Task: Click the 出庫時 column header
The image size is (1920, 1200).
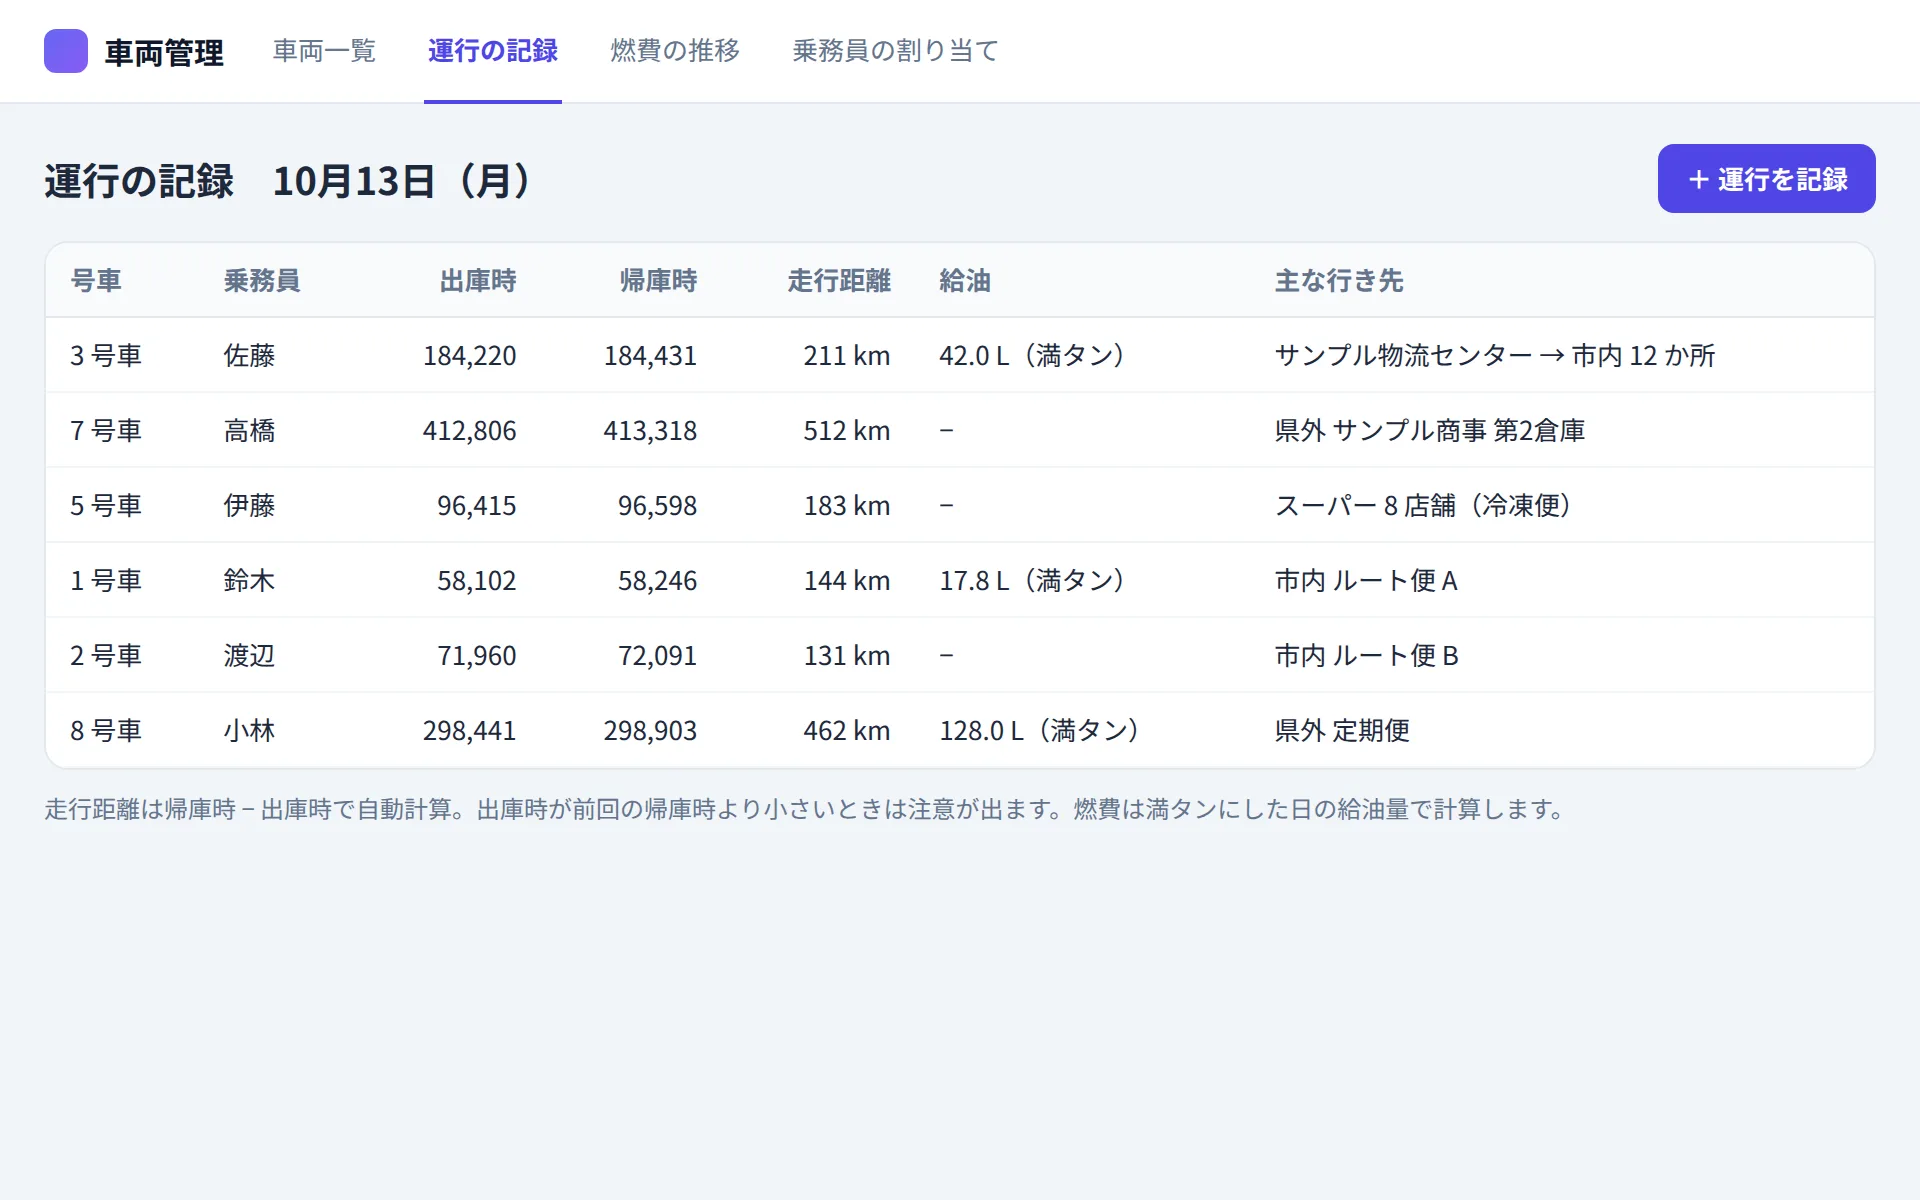Action: [478, 281]
